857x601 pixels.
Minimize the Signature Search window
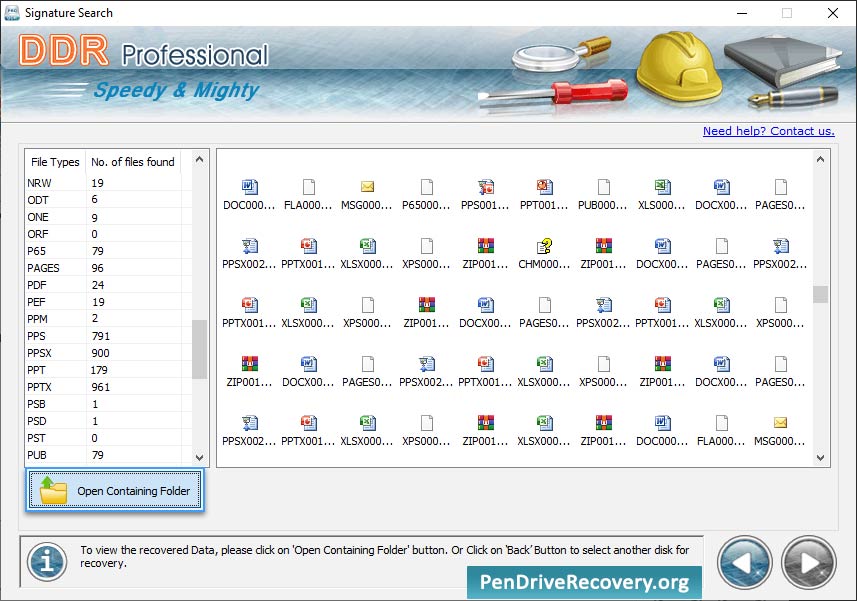(742, 13)
